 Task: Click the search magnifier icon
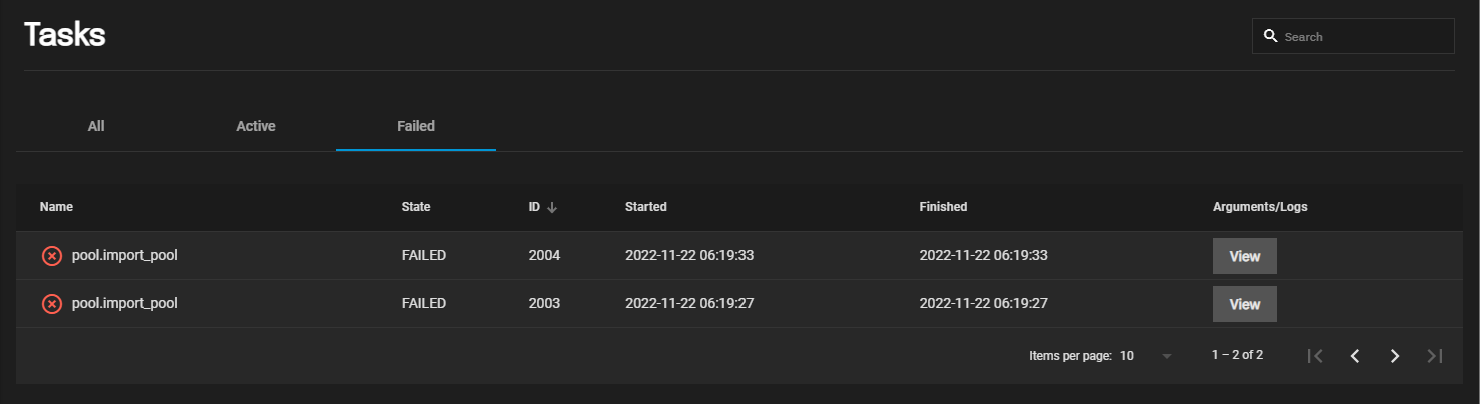pos(1270,36)
